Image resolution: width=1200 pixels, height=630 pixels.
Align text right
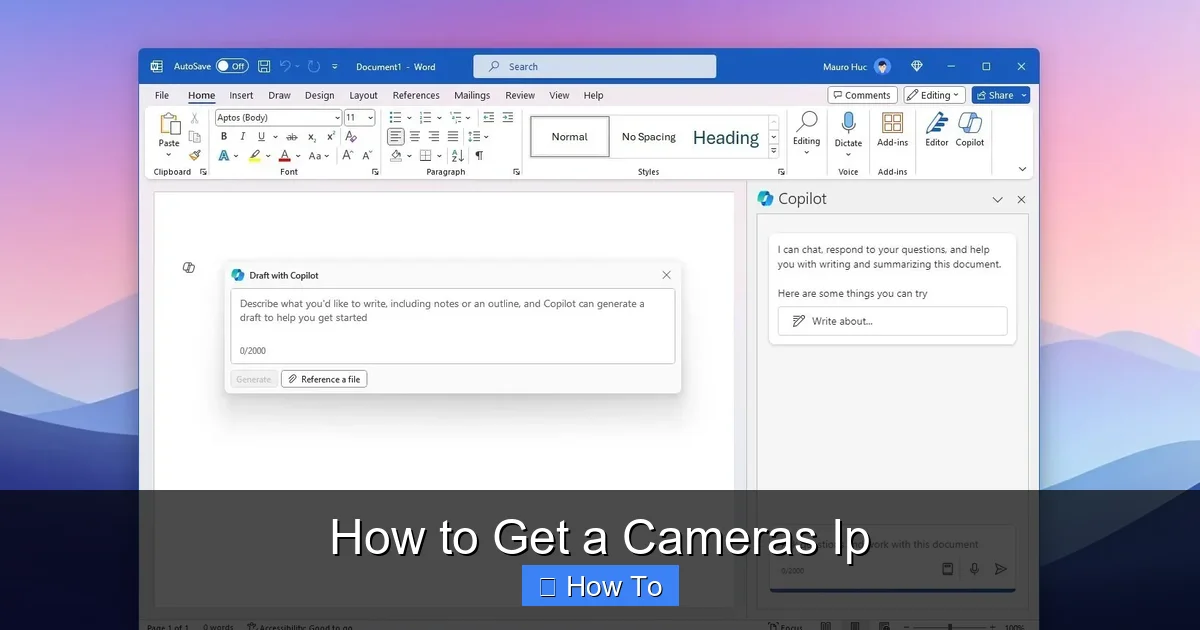pos(434,137)
